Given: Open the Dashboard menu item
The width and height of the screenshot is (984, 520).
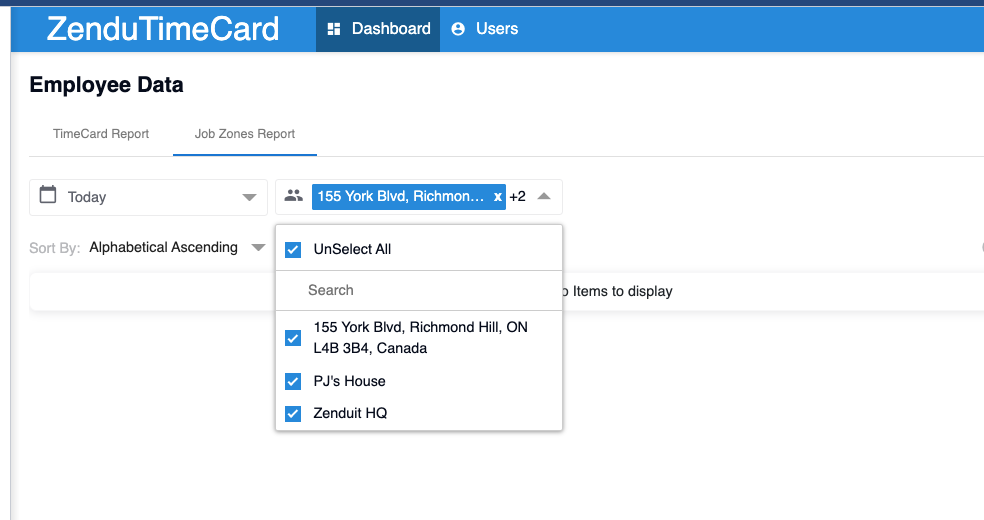Looking at the screenshot, I should coord(378,29).
